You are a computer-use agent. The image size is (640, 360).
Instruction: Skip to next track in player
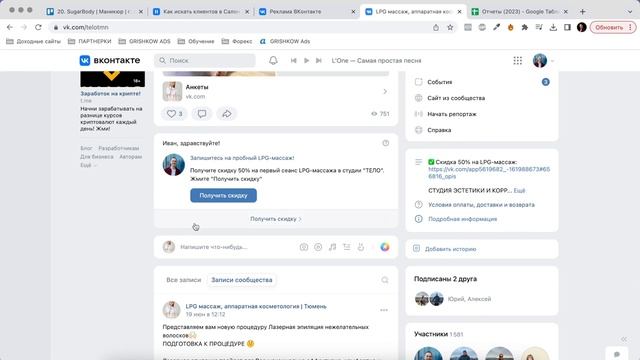click(319, 60)
